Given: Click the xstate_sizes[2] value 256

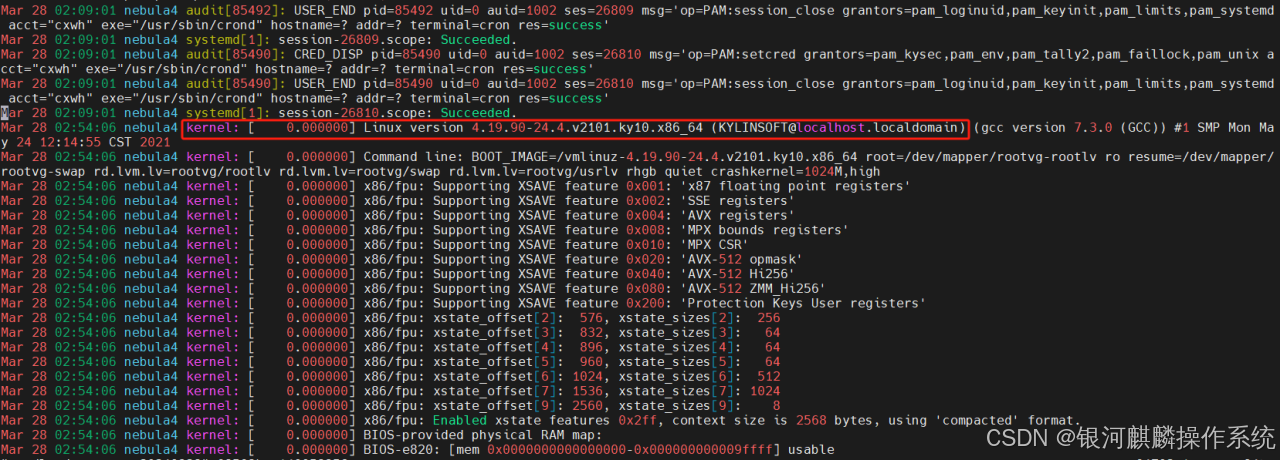Looking at the screenshot, I should (x=768, y=318).
